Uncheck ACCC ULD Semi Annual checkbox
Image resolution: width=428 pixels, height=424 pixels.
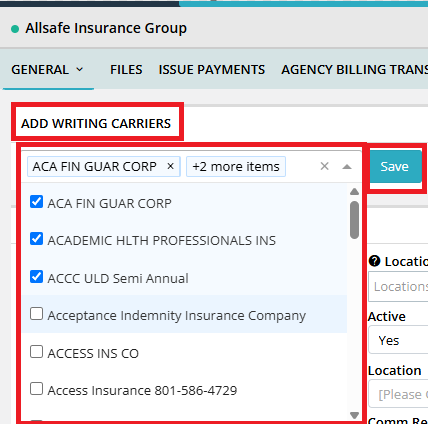(36, 277)
